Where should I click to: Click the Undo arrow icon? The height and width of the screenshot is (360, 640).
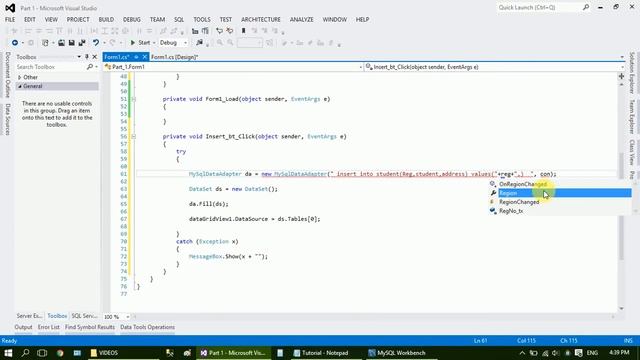96,42
